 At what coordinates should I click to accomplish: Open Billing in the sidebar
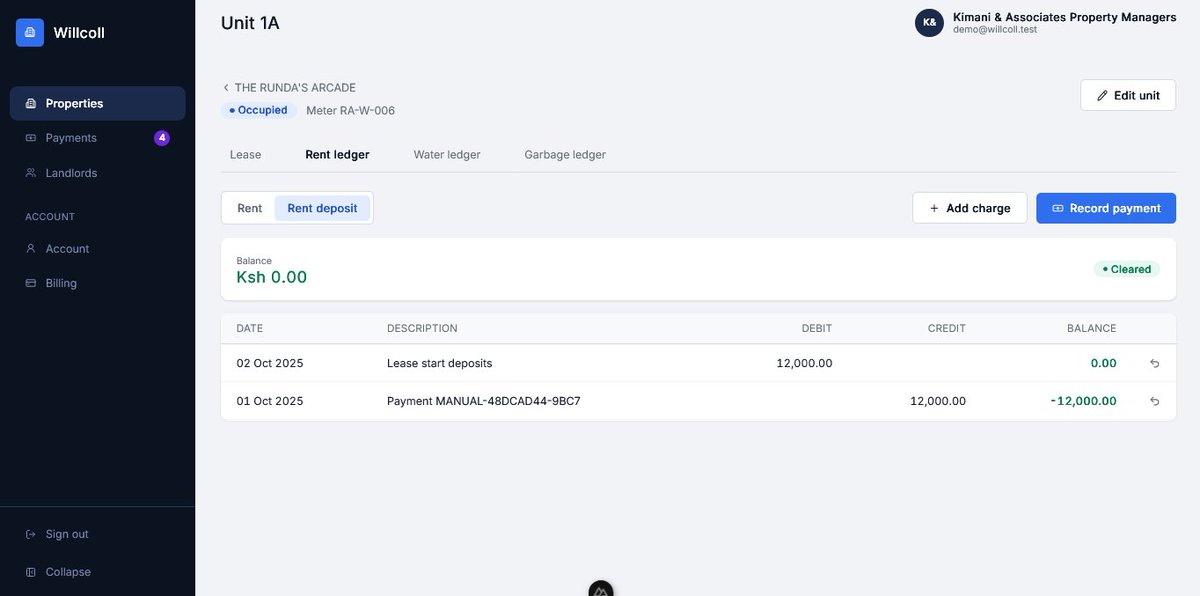(98, 283)
